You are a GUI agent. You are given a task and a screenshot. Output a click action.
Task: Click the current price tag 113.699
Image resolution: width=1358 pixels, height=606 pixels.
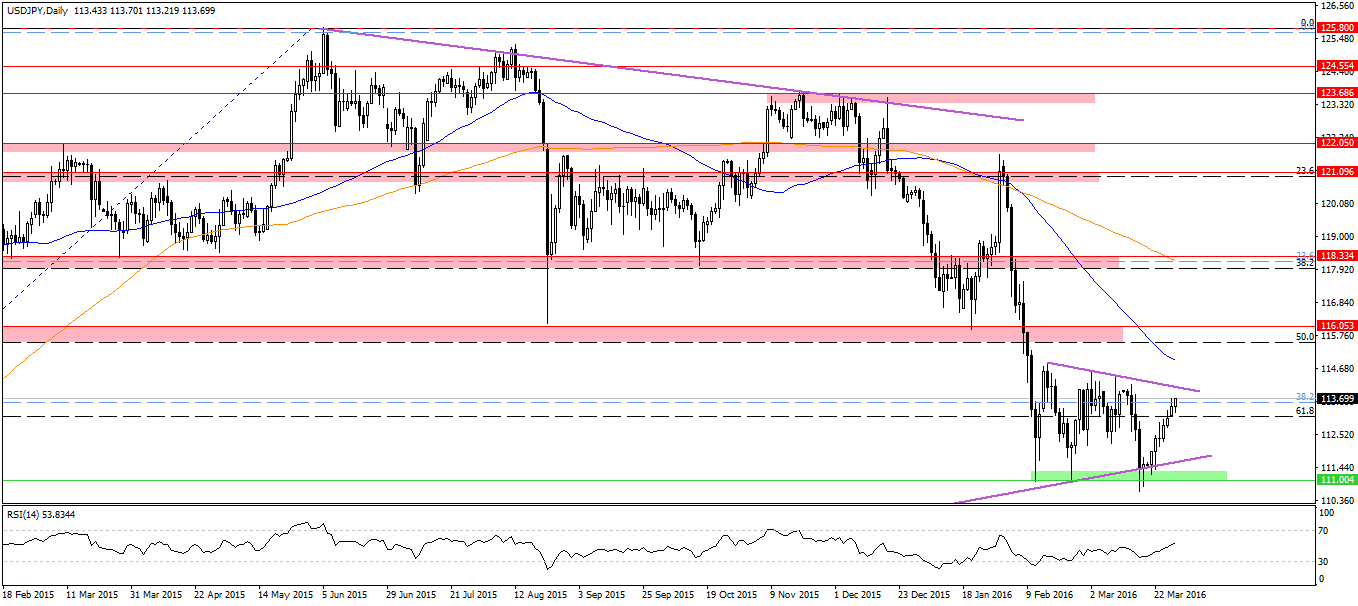(x=1337, y=399)
